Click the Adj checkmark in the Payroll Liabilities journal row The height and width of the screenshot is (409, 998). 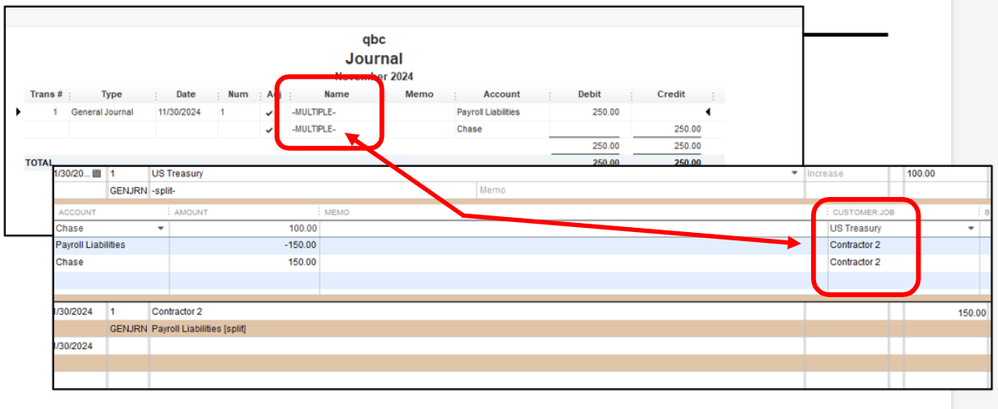click(x=269, y=113)
